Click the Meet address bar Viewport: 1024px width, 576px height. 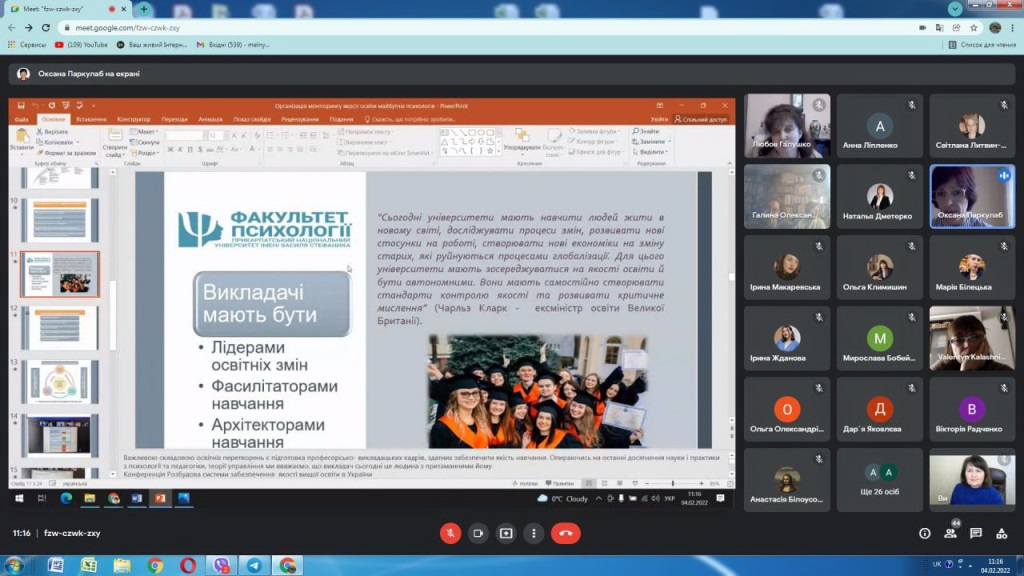400,28
